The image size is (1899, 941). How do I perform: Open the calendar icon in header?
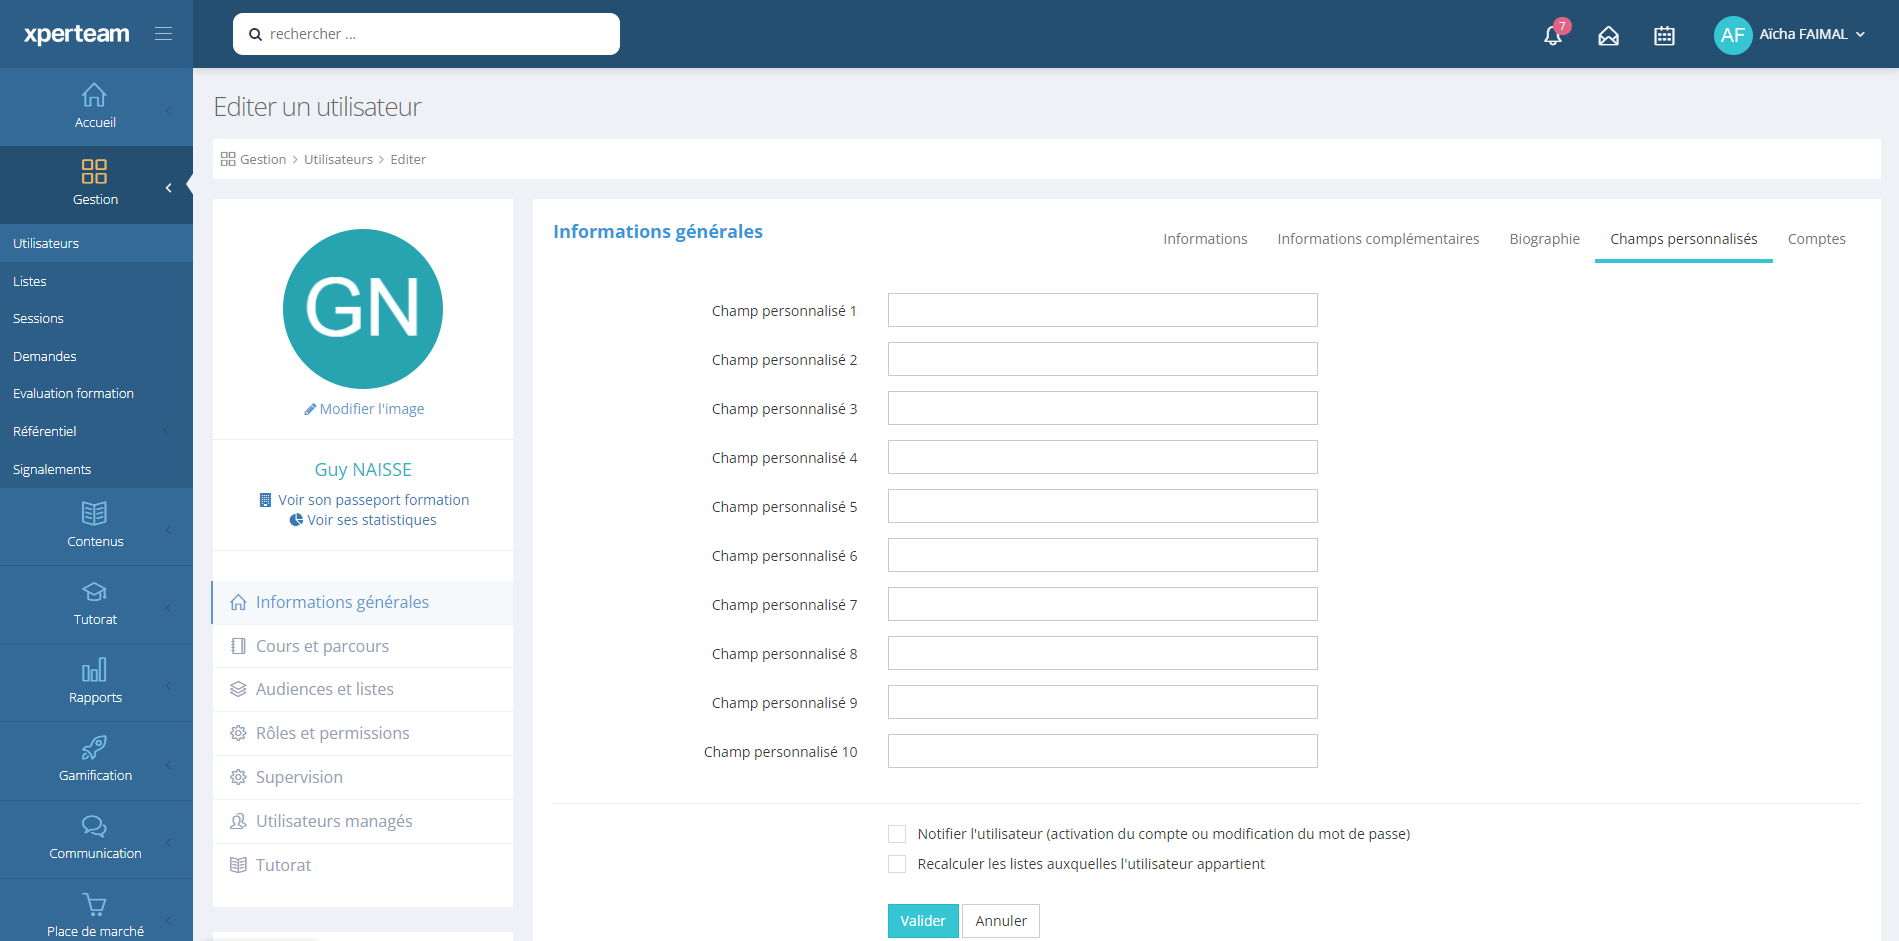pyautogui.click(x=1664, y=36)
